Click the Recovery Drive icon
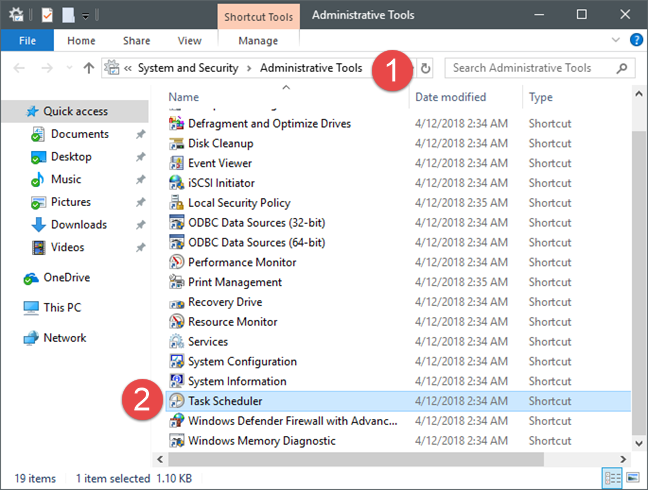 pyautogui.click(x=176, y=302)
